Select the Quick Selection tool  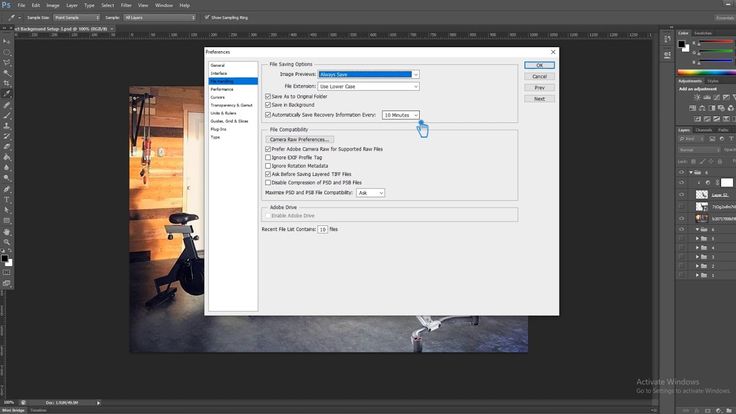tap(7, 75)
